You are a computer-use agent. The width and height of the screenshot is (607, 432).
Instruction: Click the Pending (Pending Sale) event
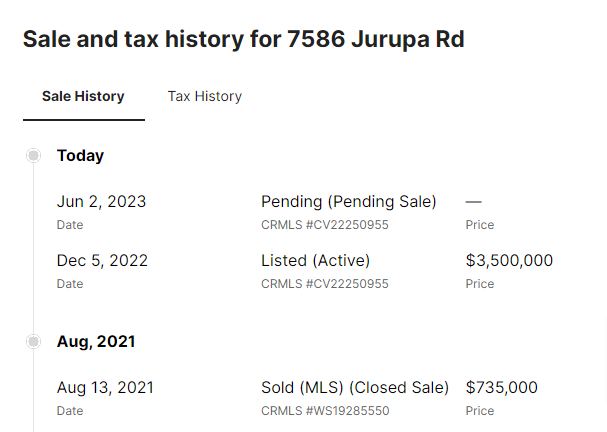(348, 201)
